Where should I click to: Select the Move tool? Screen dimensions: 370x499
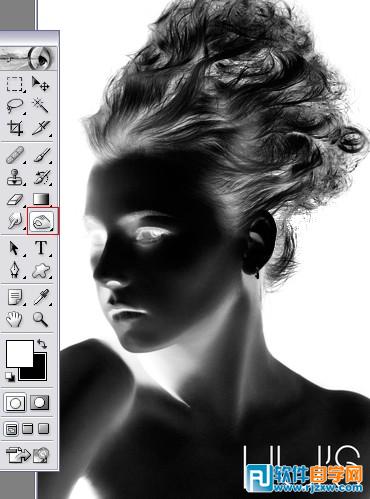pyautogui.click(x=40, y=84)
